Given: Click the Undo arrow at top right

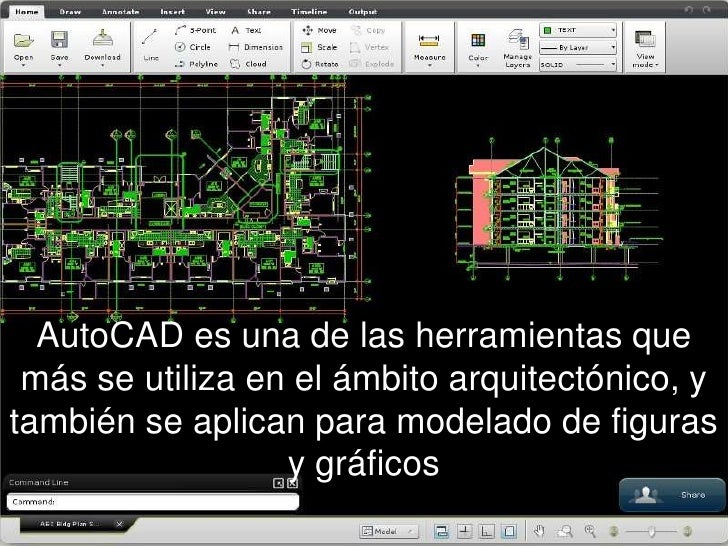Looking at the screenshot, I should click(689, 10).
